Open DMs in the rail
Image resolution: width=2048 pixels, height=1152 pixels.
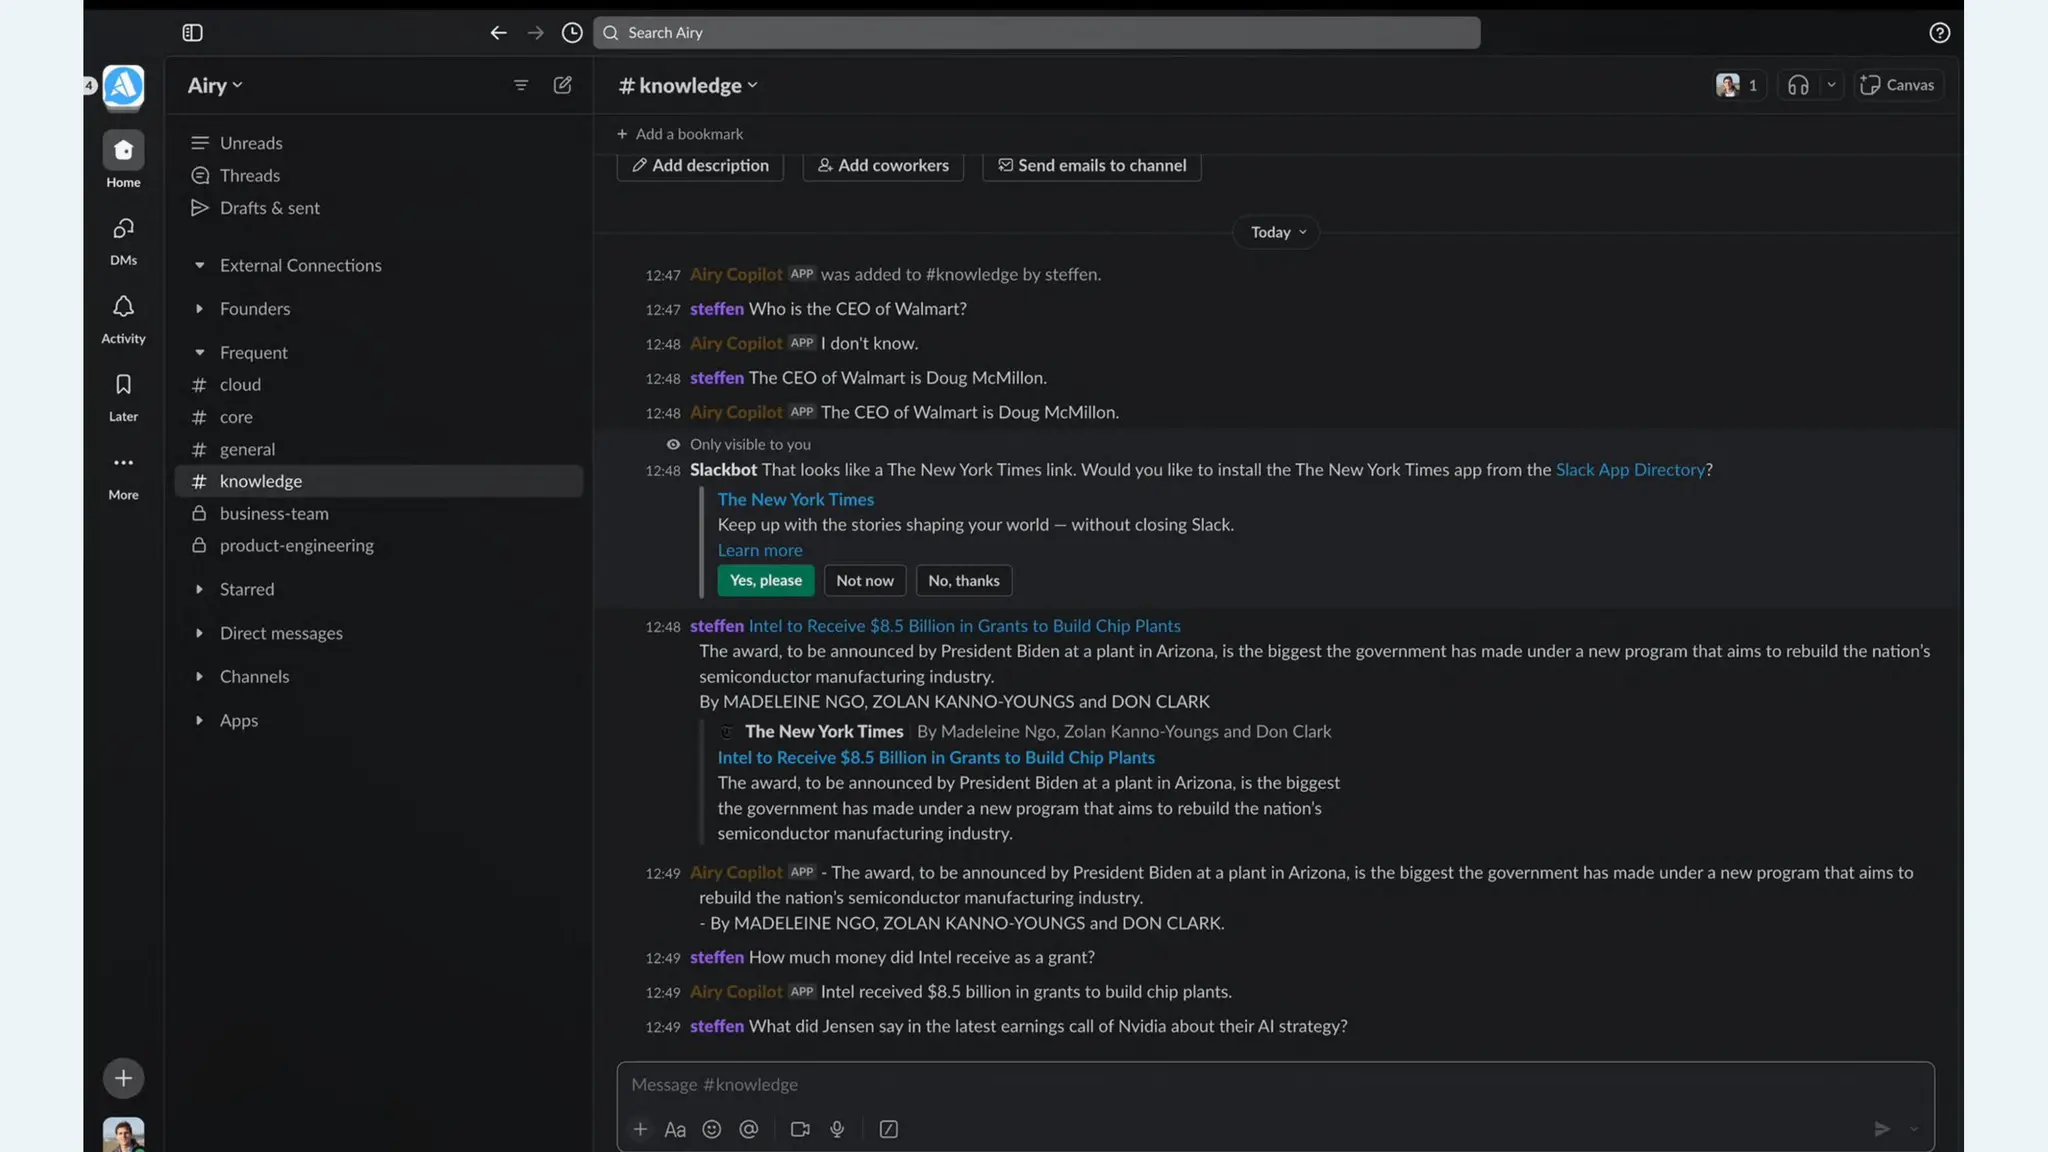(x=123, y=241)
